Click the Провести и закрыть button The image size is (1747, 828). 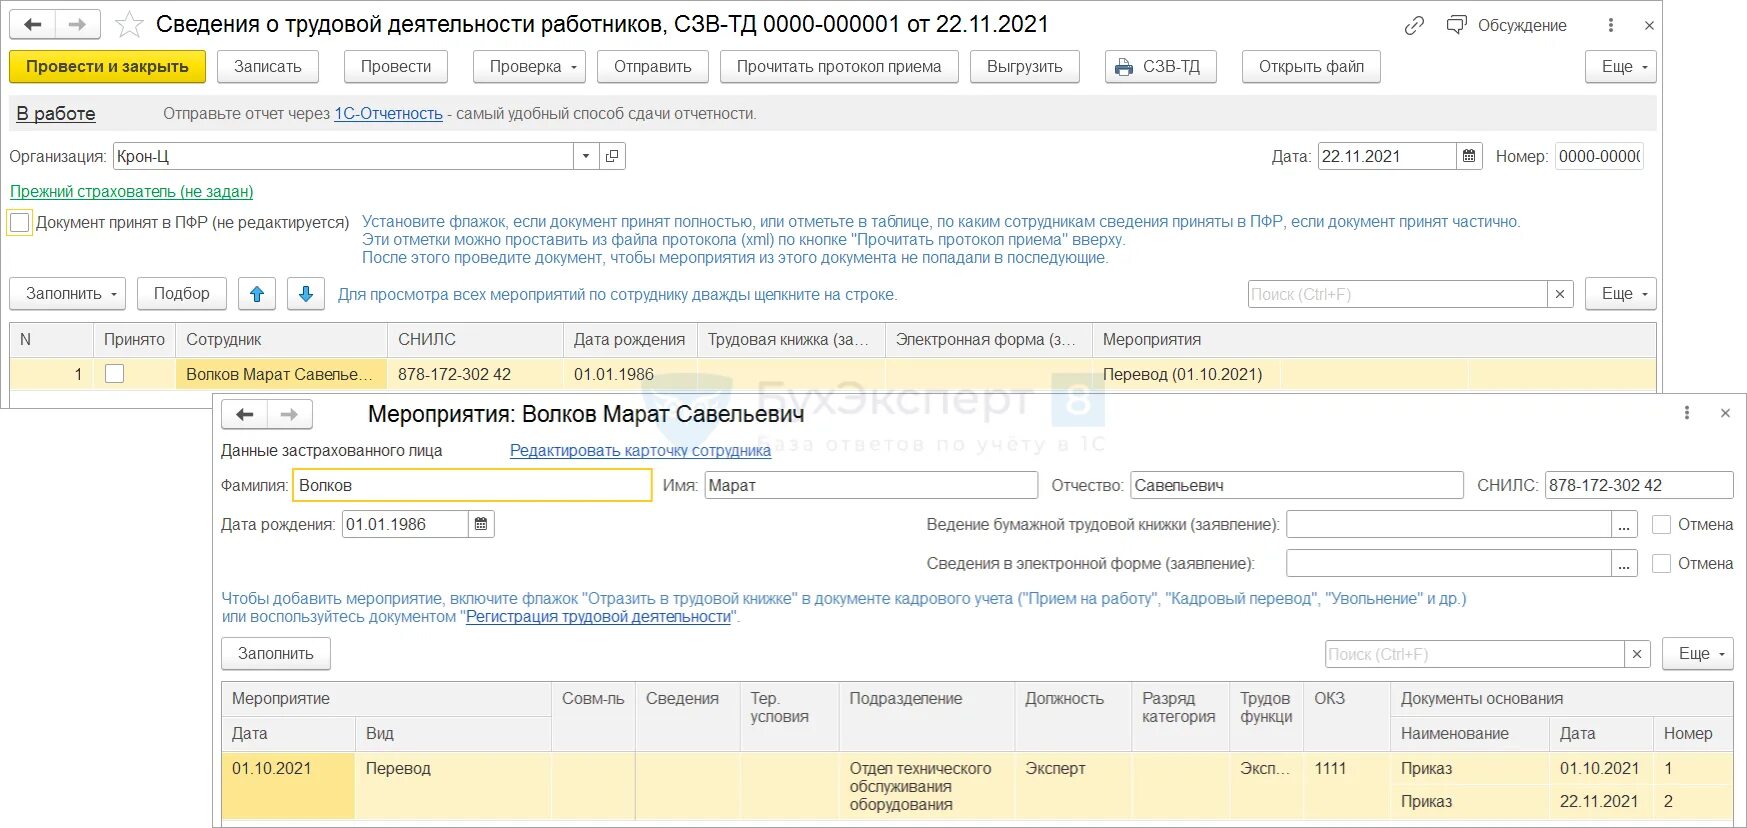(107, 66)
